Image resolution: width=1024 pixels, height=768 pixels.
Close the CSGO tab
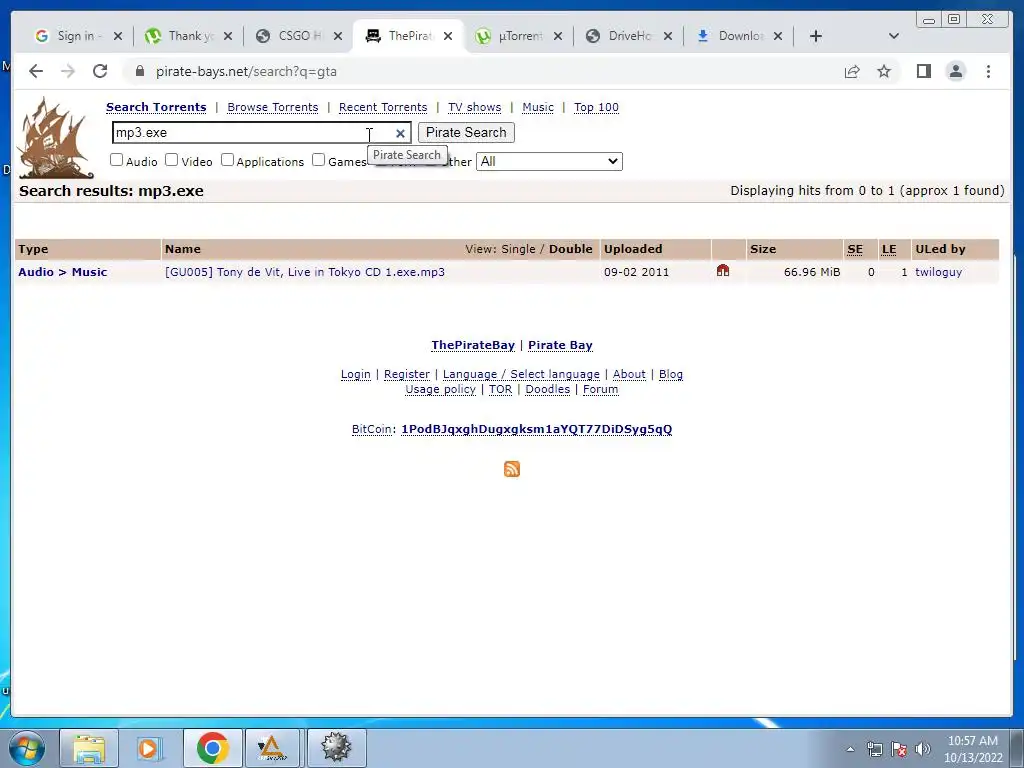[x=338, y=36]
